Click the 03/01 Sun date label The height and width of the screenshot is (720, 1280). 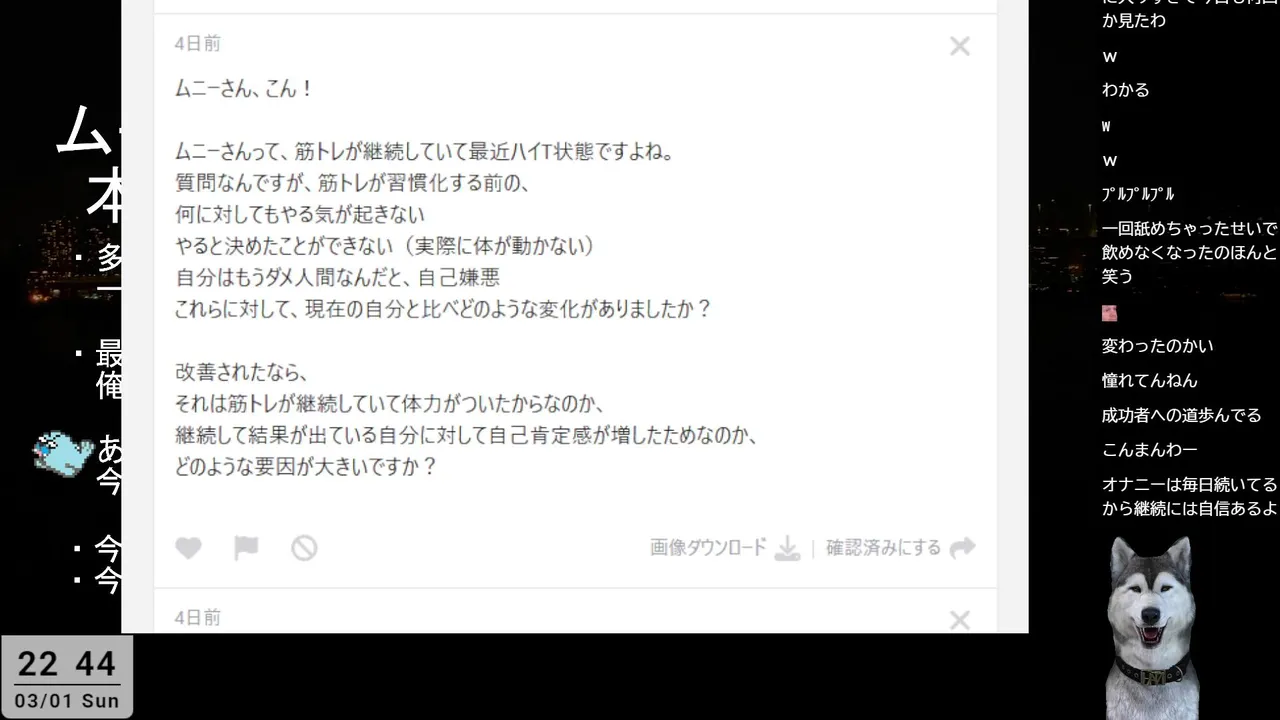tap(67, 701)
